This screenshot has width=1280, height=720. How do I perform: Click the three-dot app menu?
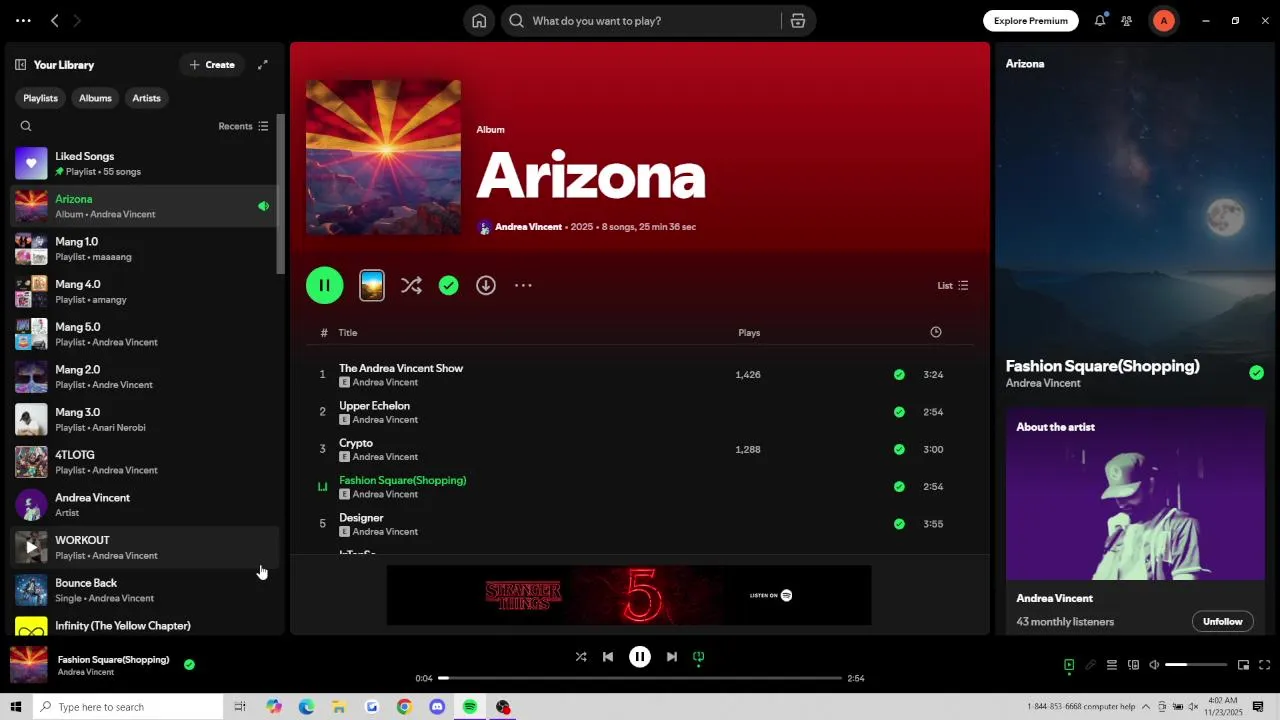[x=23, y=21]
